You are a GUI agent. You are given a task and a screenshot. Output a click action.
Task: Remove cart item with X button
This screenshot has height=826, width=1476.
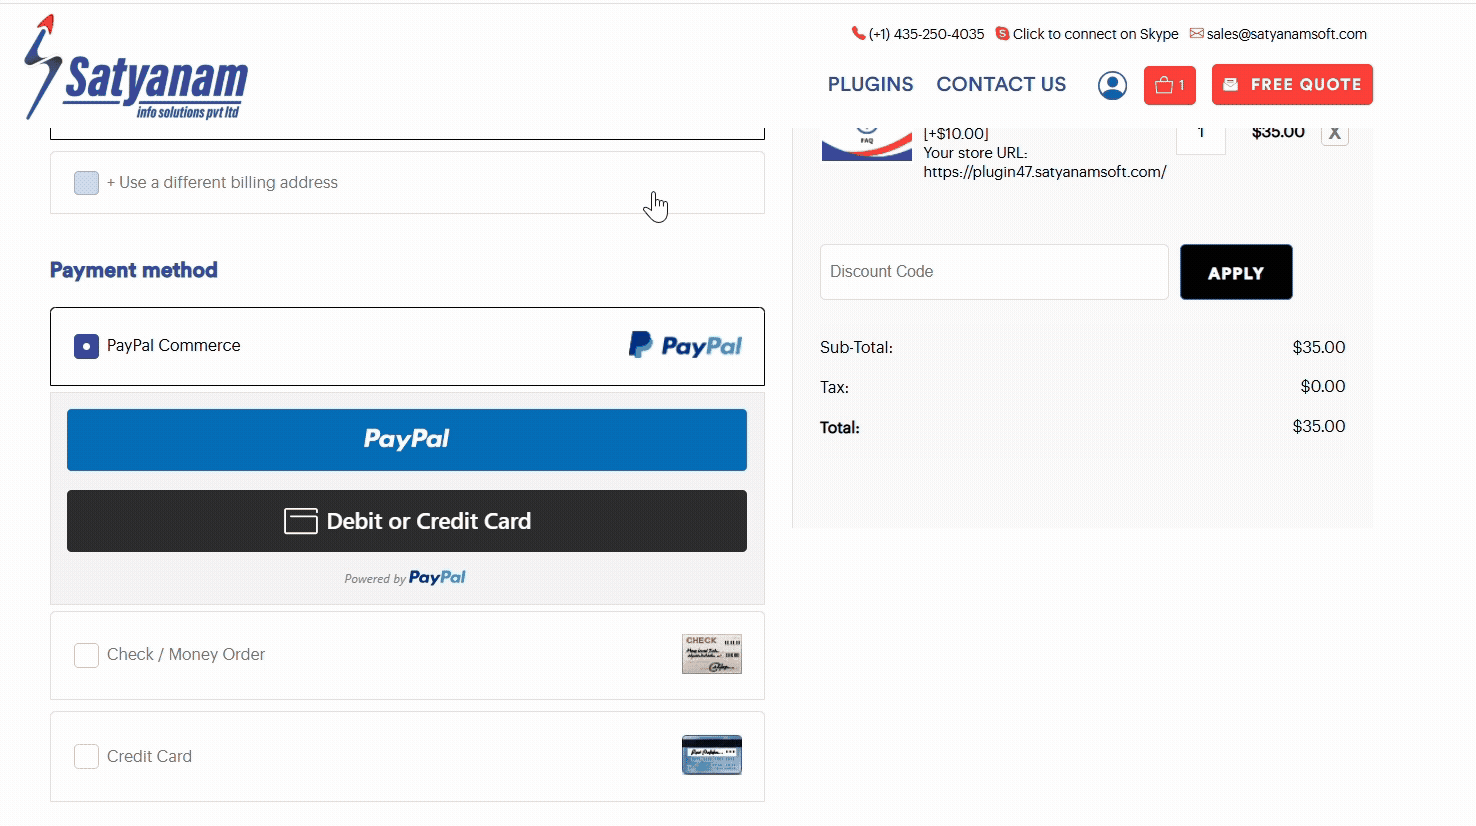coord(1334,133)
